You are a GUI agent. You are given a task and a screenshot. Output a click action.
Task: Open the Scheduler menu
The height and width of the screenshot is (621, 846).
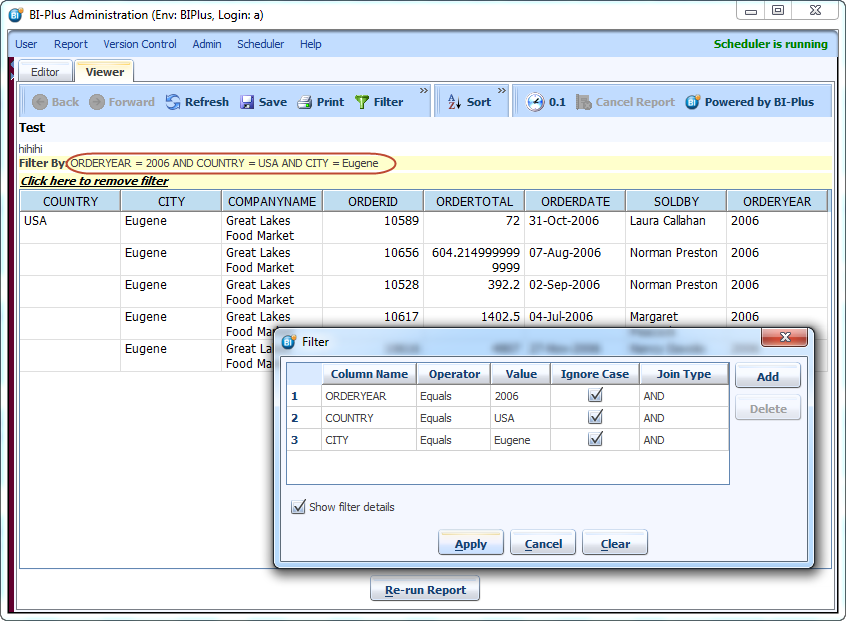(x=260, y=44)
